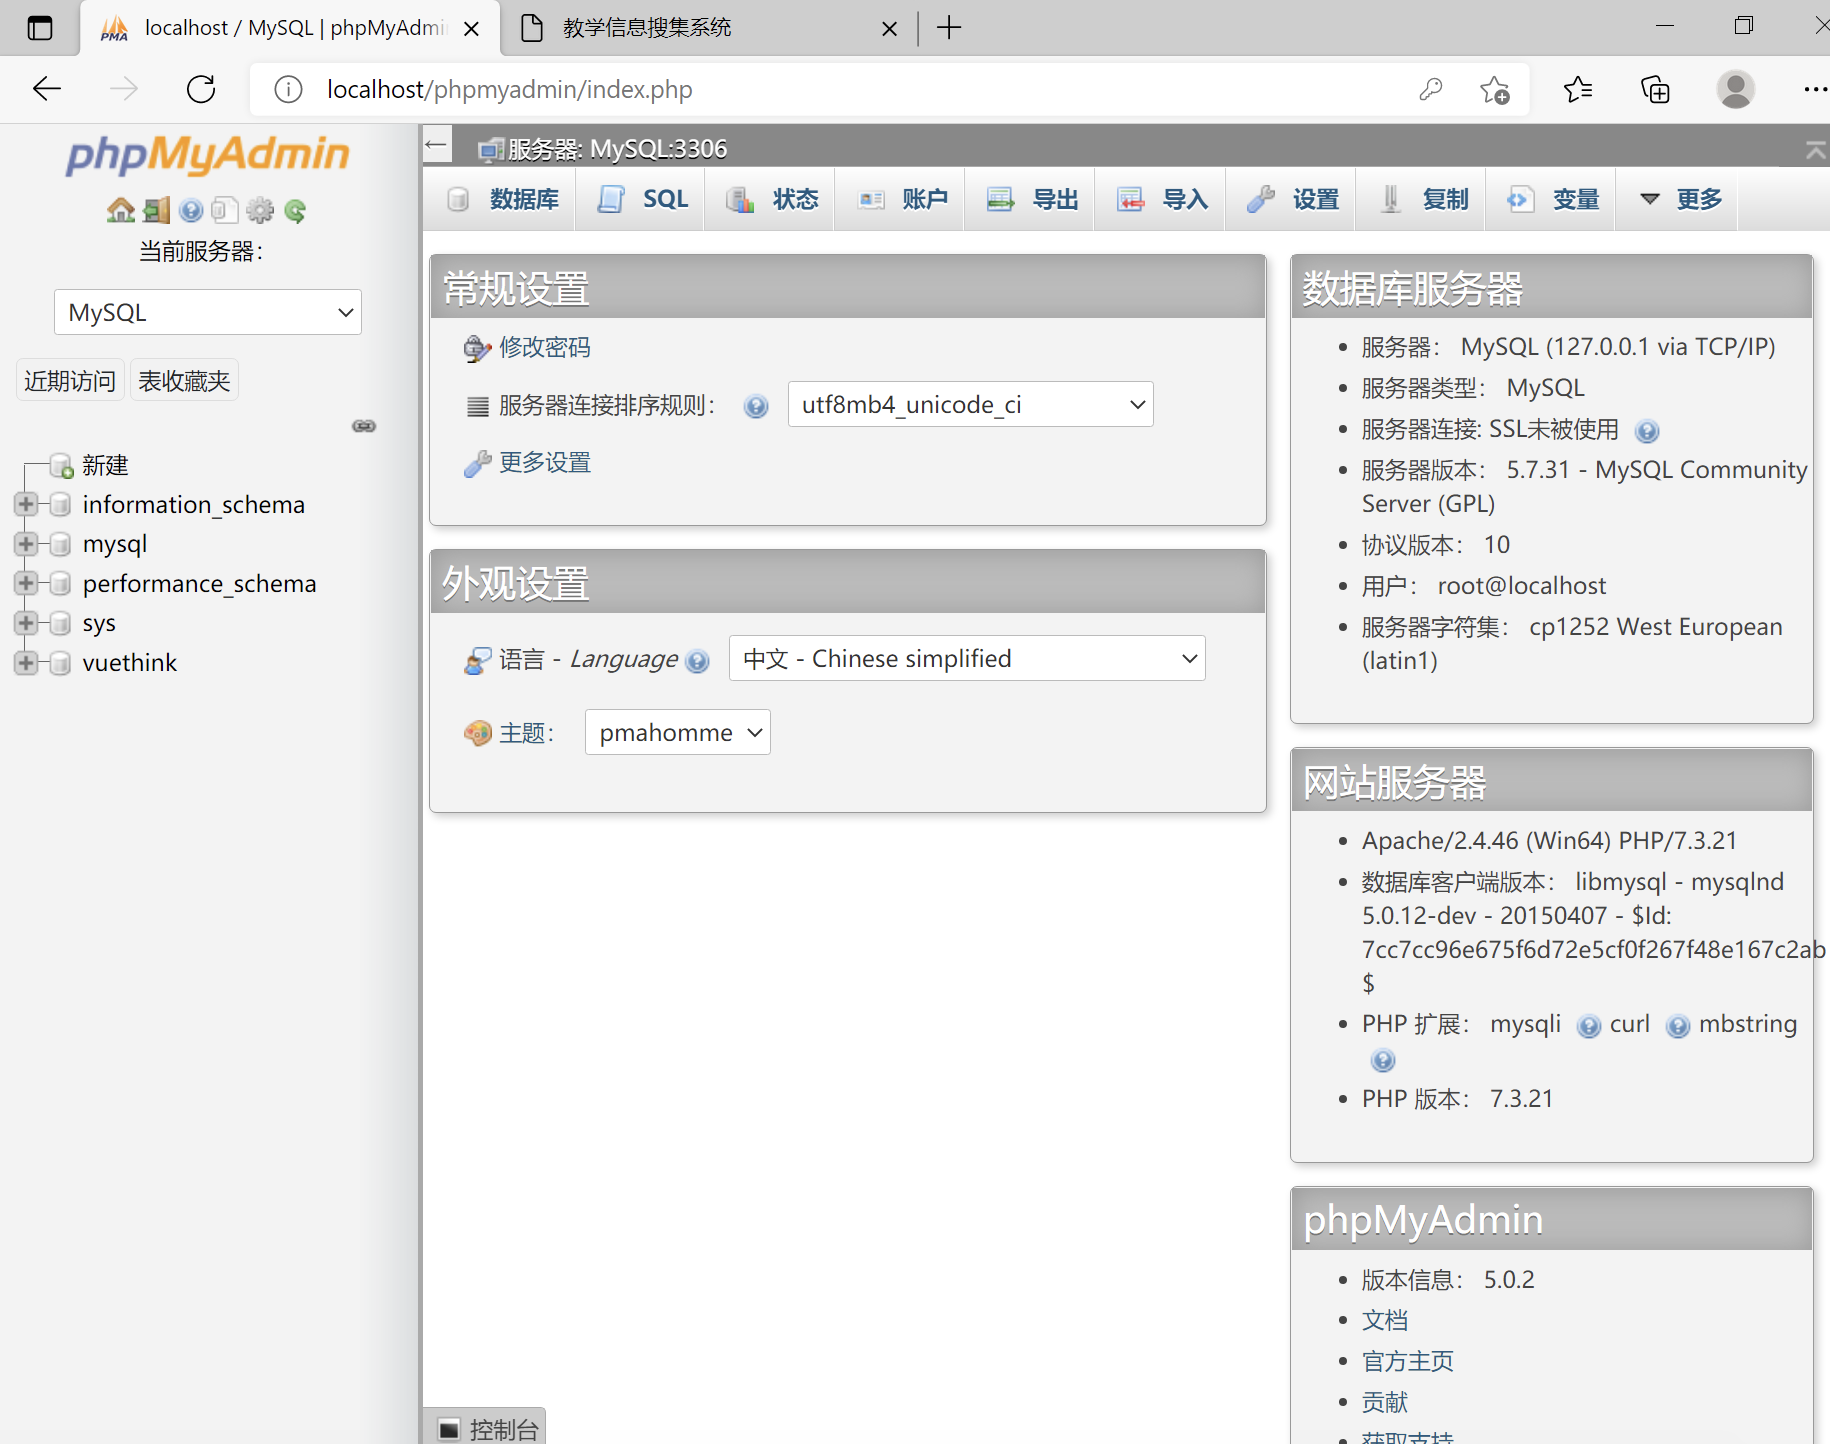Click help icon beside SSL未被使用
The height and width of the screenshot is (1444, 1830).
pyautogui.click(x=1647, y=431)
